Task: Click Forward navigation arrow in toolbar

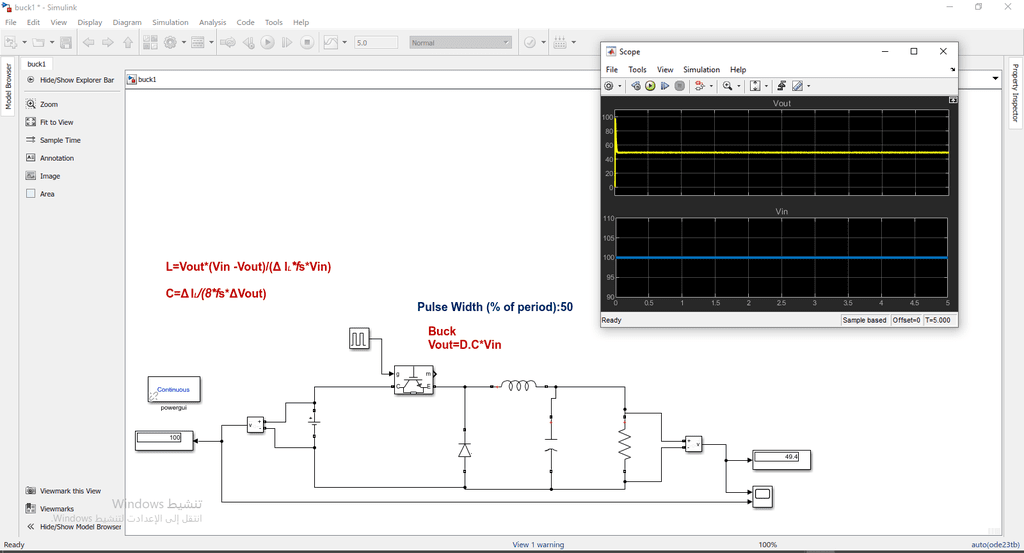Action: click(x=108, y=42)
